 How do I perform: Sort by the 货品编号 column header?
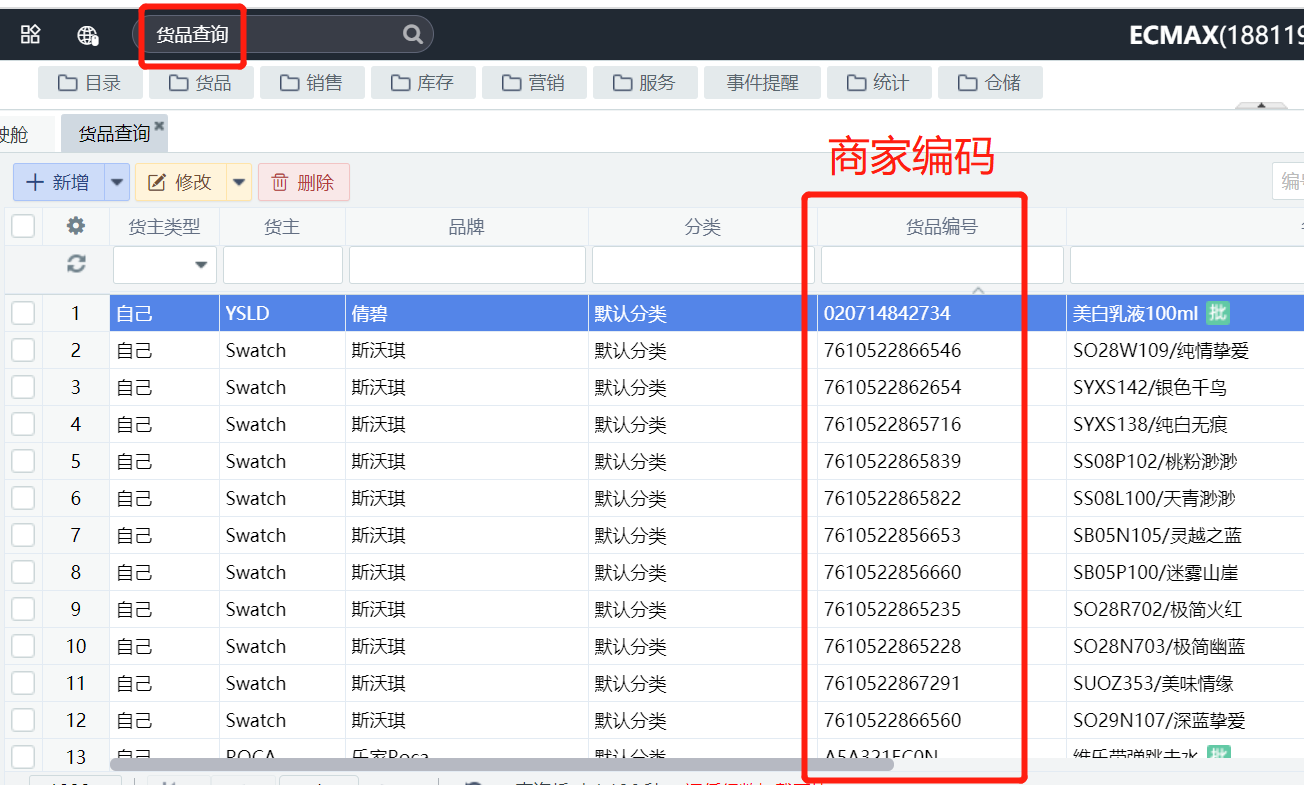942,227
